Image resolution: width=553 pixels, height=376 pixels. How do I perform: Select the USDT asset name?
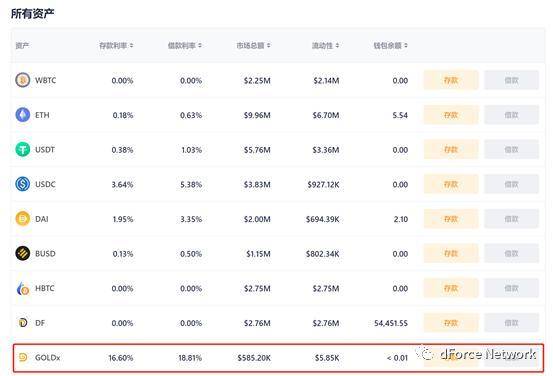(45, 149)
